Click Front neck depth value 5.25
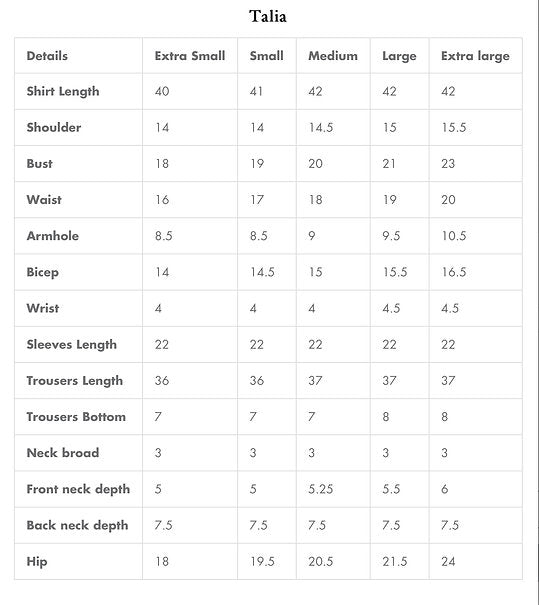 [x=320, y=489]
